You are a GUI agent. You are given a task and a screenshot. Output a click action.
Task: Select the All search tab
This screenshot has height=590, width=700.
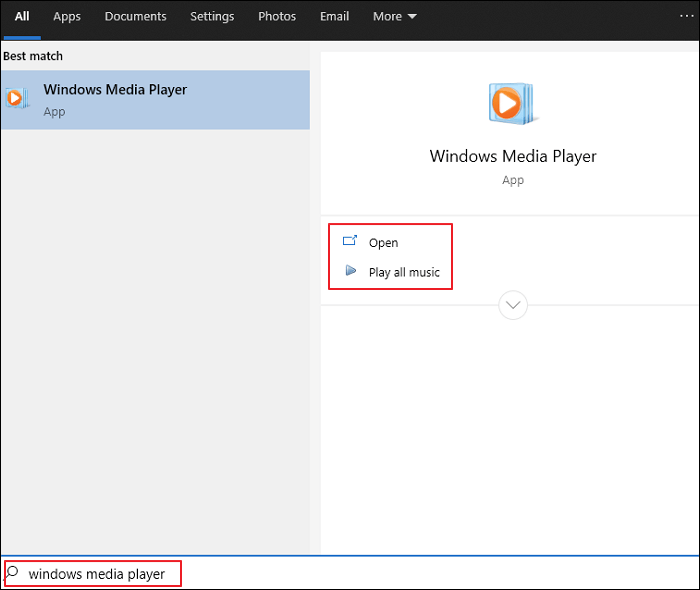point(22,17)
